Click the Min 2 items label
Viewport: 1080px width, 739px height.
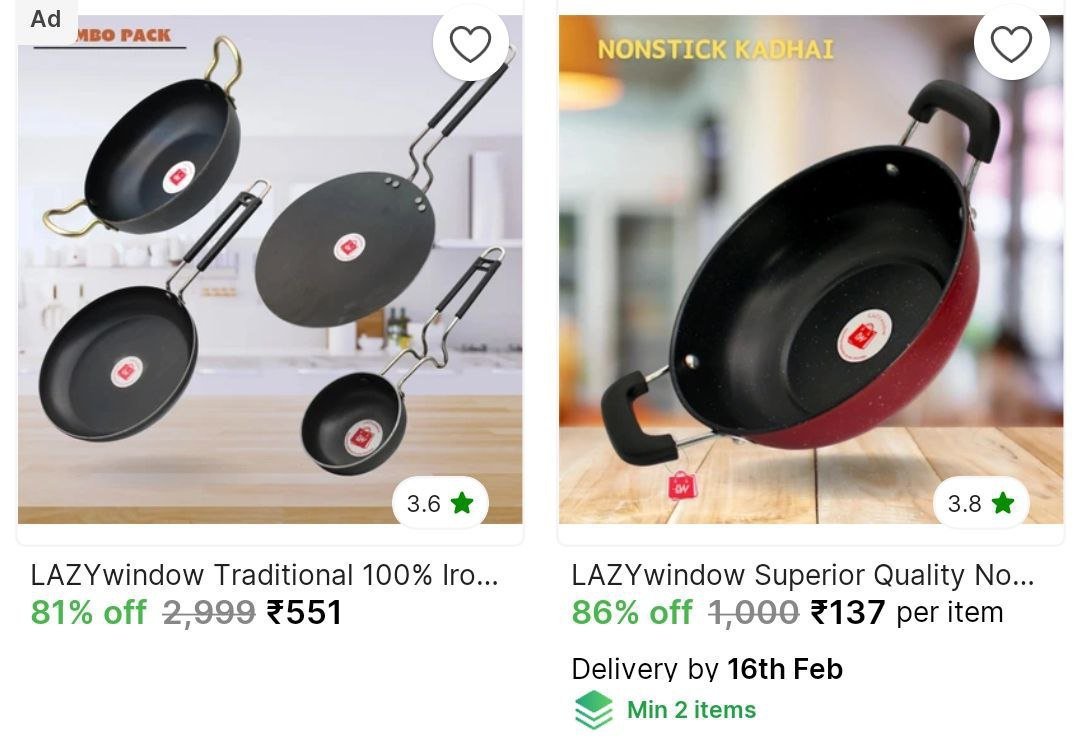point(691,710)
